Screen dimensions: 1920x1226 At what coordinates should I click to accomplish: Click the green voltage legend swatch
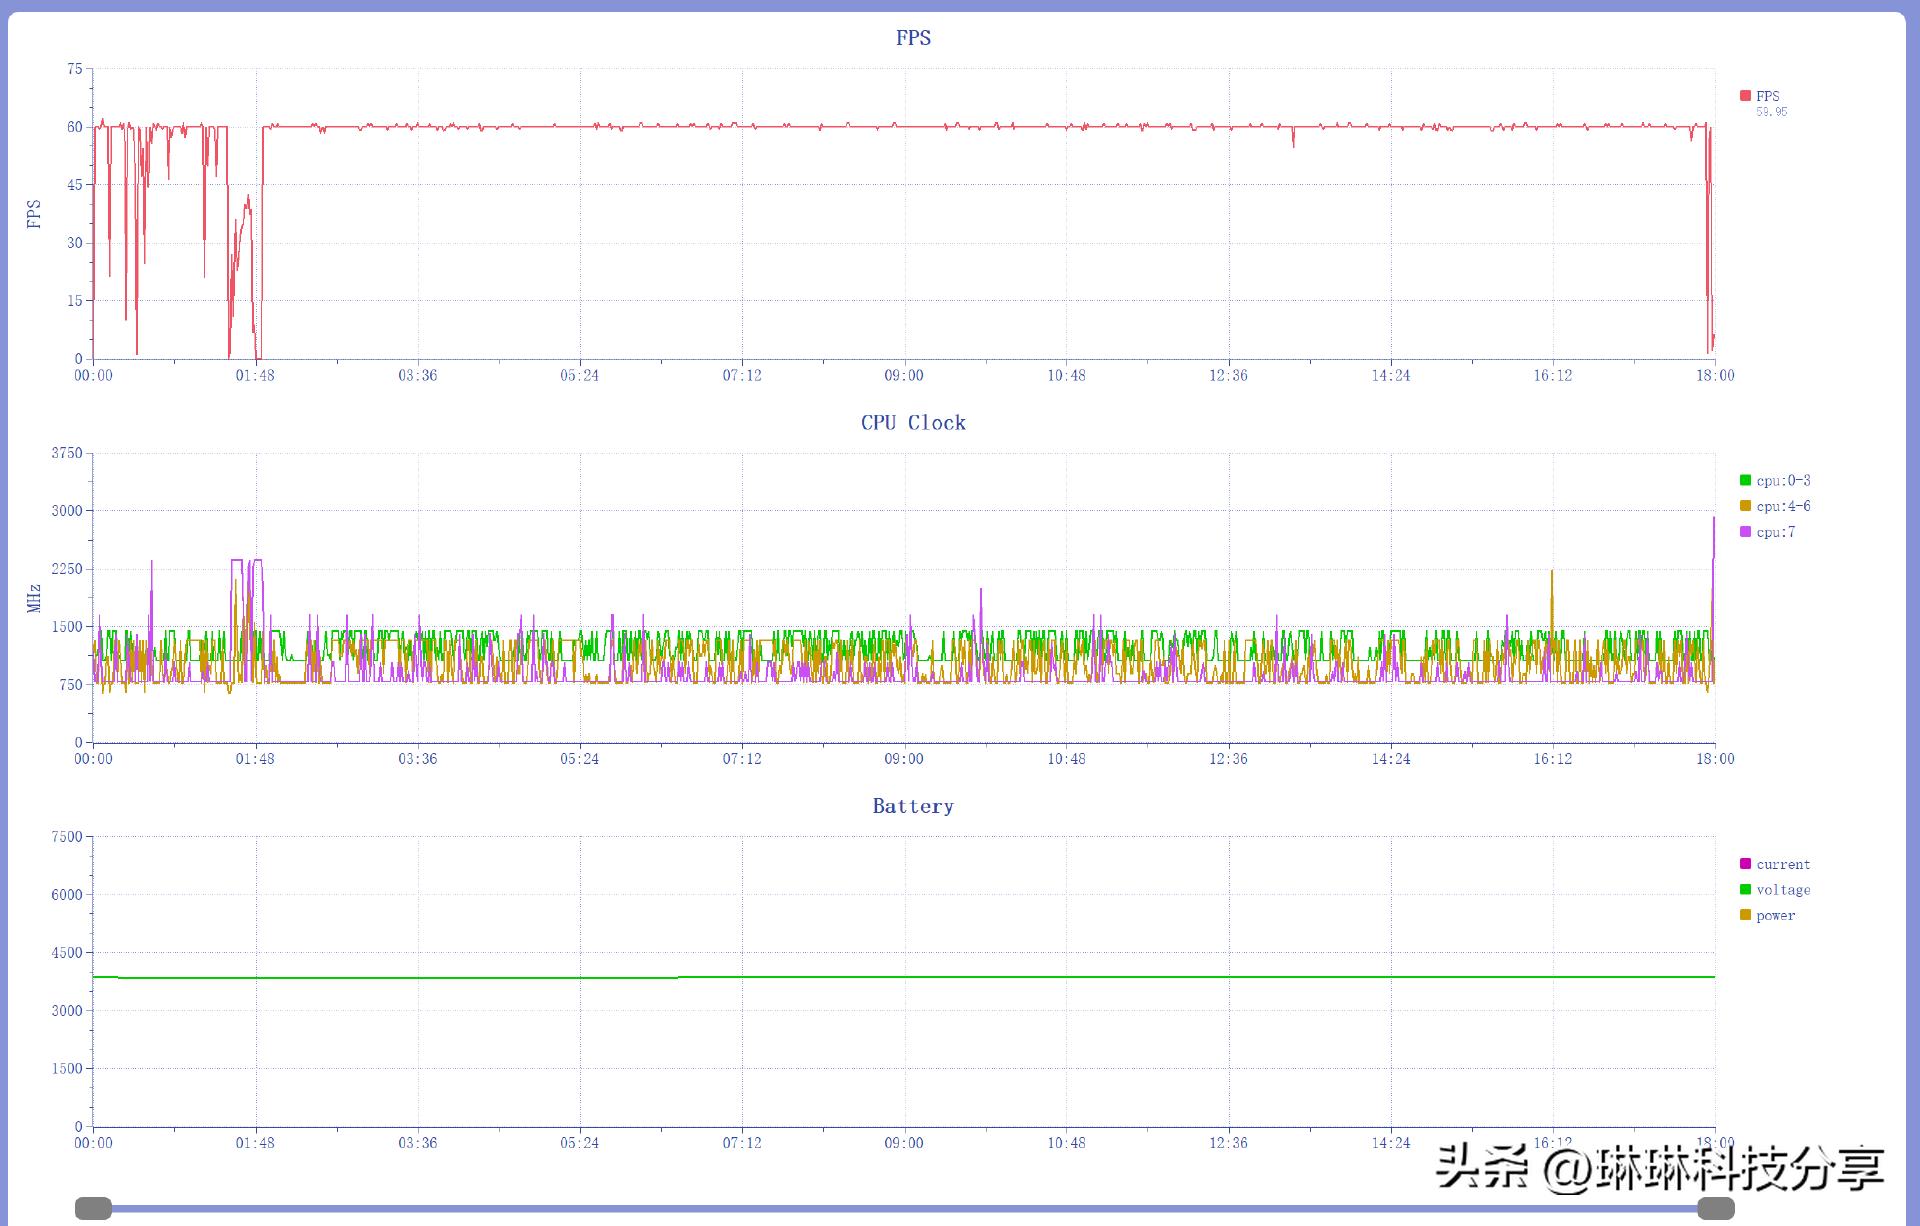tap(1745, 889)
